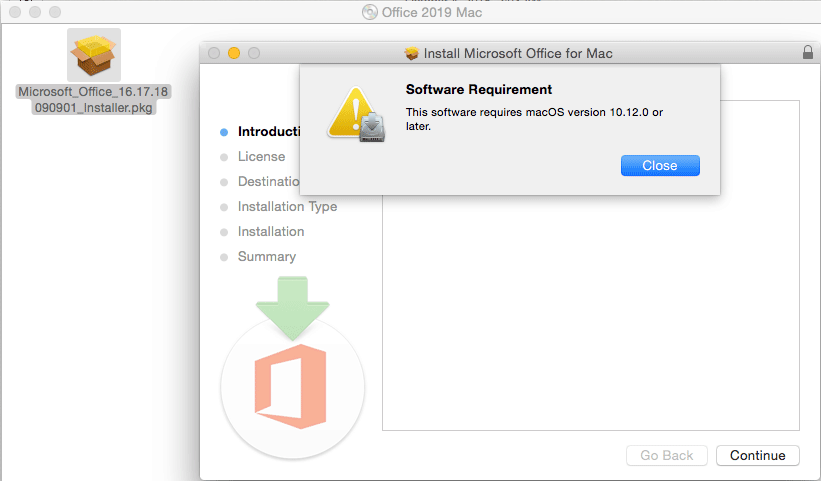Screen dimensions: 821x481
Task: Select the License step
Action: point(261,156)
